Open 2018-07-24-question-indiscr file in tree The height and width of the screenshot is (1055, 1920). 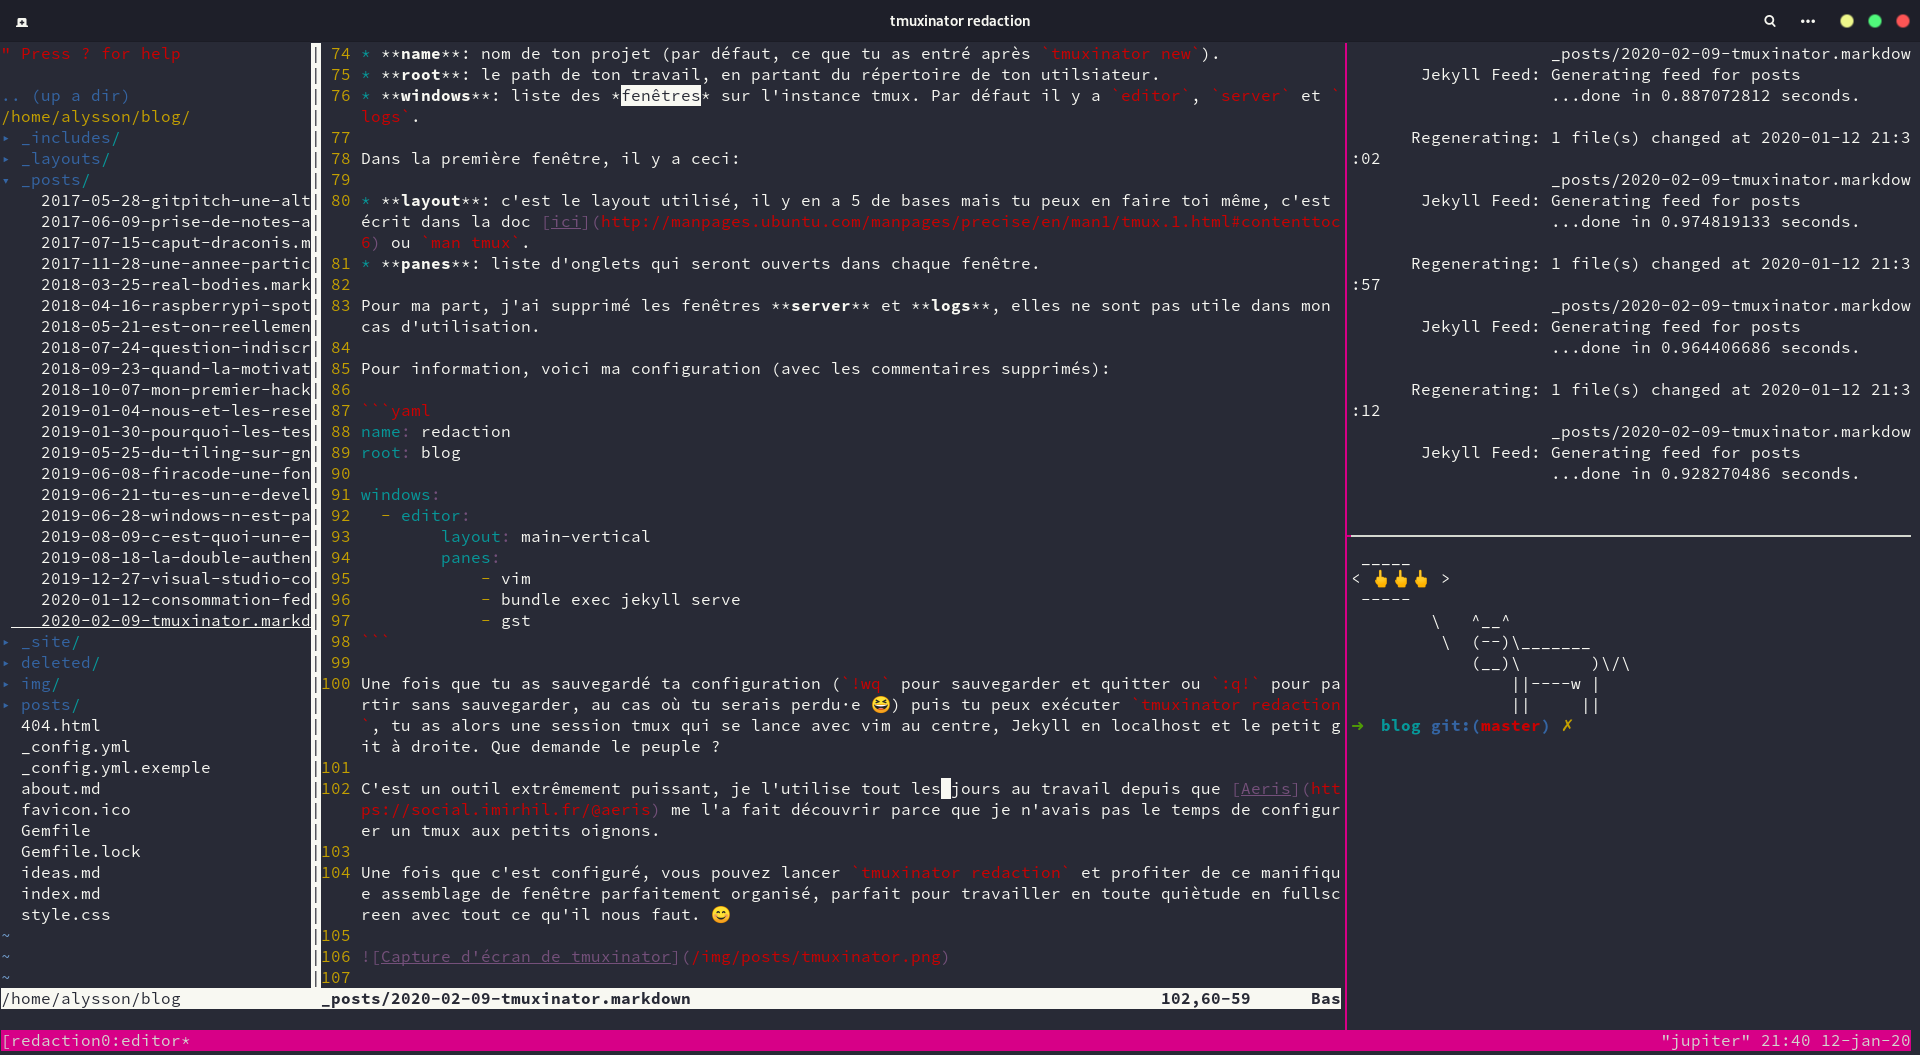[x=176, y=348]
